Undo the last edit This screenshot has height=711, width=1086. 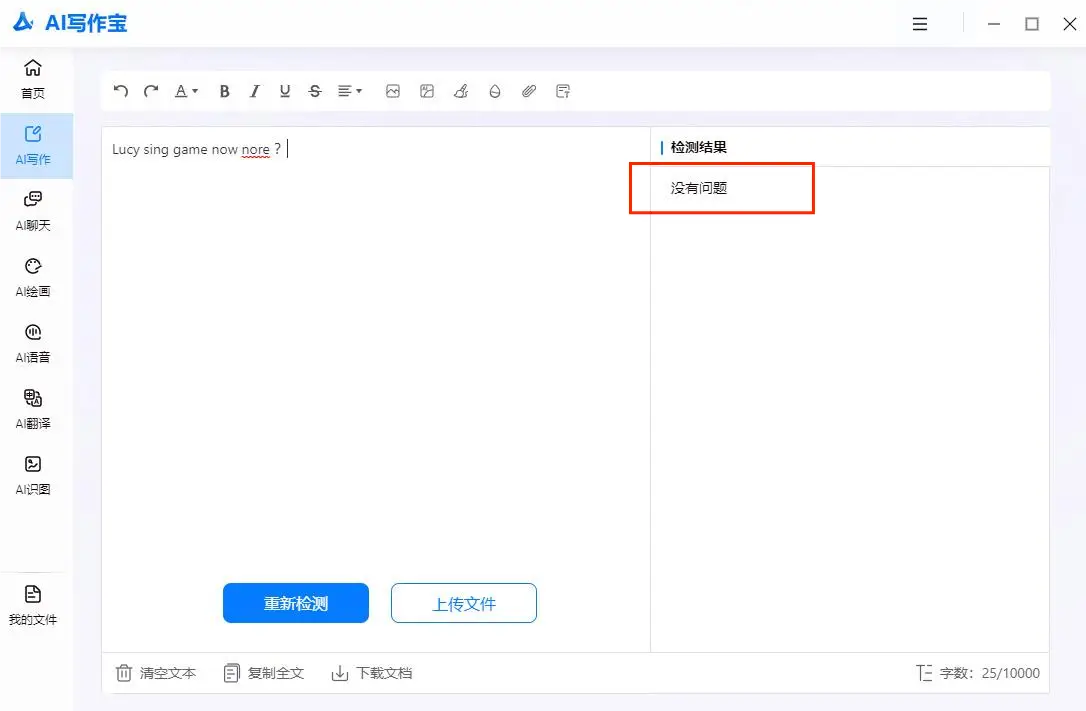[x=121, y=91]
